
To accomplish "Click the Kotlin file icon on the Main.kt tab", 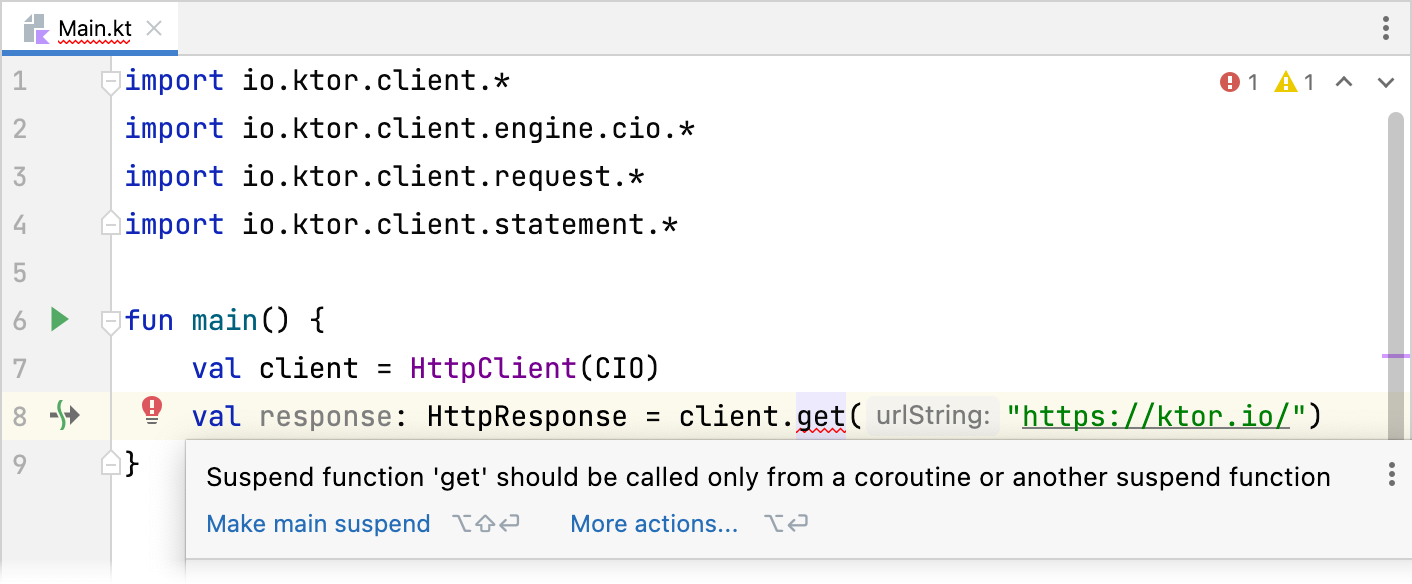I will pyautogui.click(x=37, y=28).
